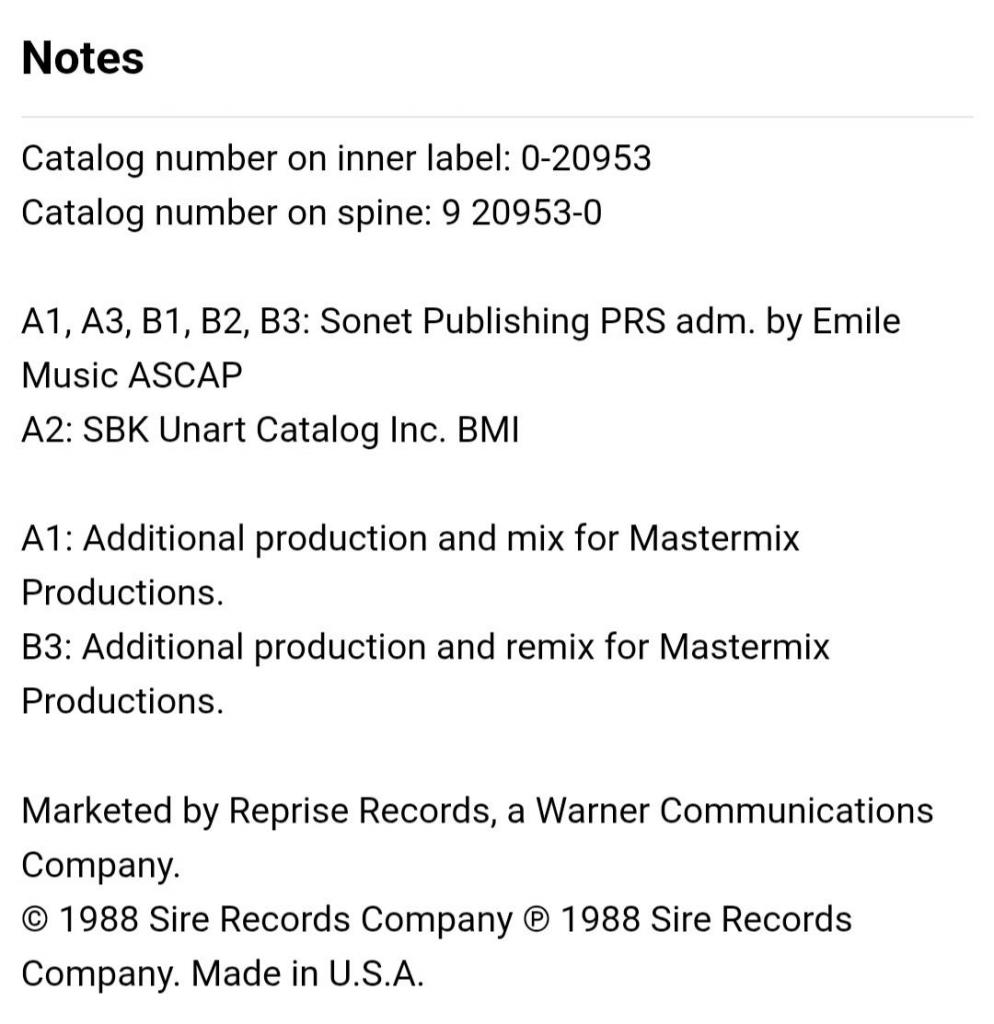Click the "Warner Communications" text
The width and height of the screenshot is (994, 1024).
click(734, 810)
